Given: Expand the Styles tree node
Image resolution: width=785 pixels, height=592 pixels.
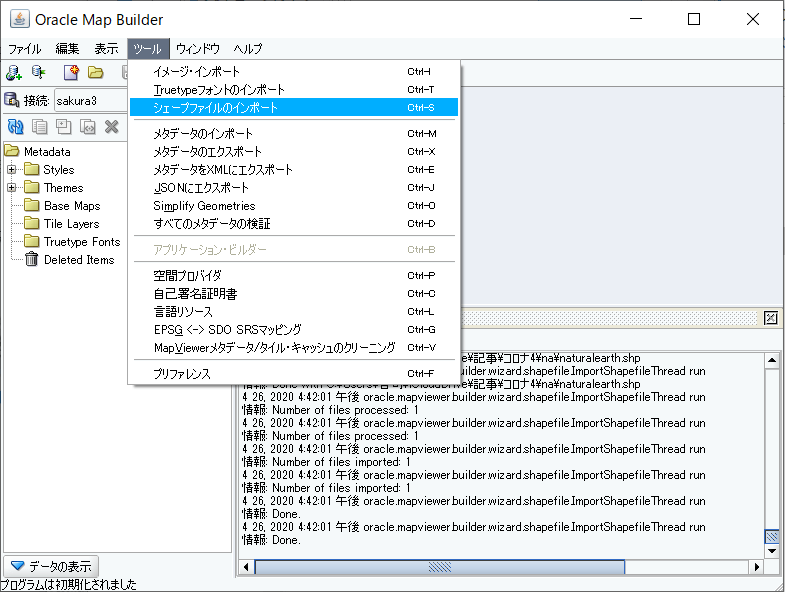Looking at the screenshot, I should click(12, 170).
